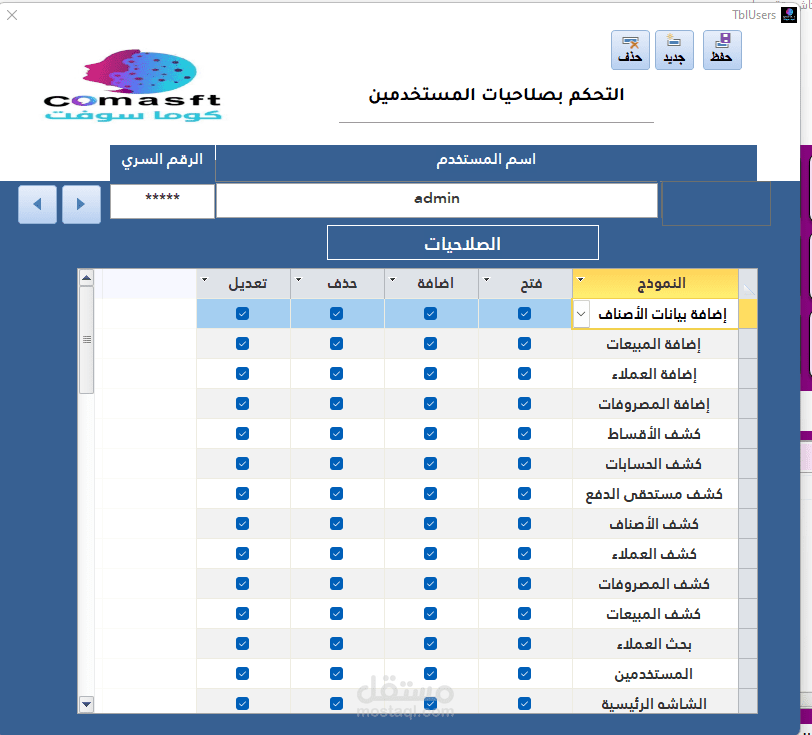The height and width of the screenshot is (735, 812).
Task: Expand the إضافة بيانات الأصناف combo box
Action: (x=581, y=314)
